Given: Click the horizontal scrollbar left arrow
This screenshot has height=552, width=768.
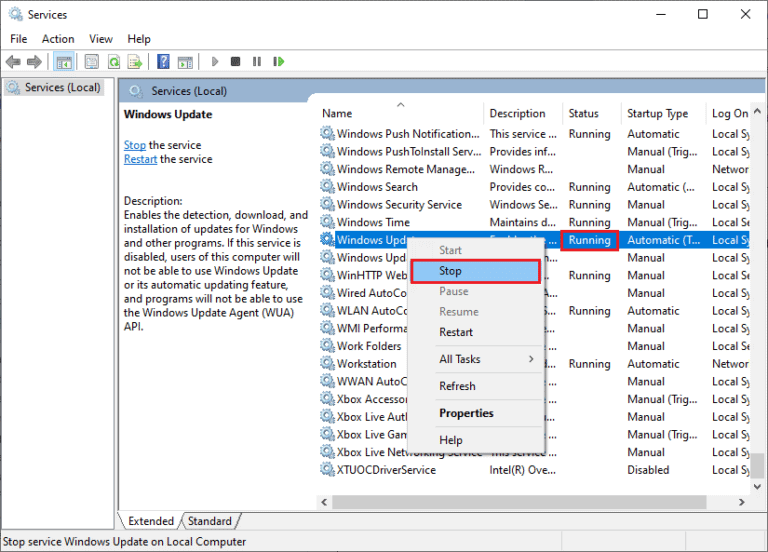Looking at the screenshot, I should (x=324, y=502).
